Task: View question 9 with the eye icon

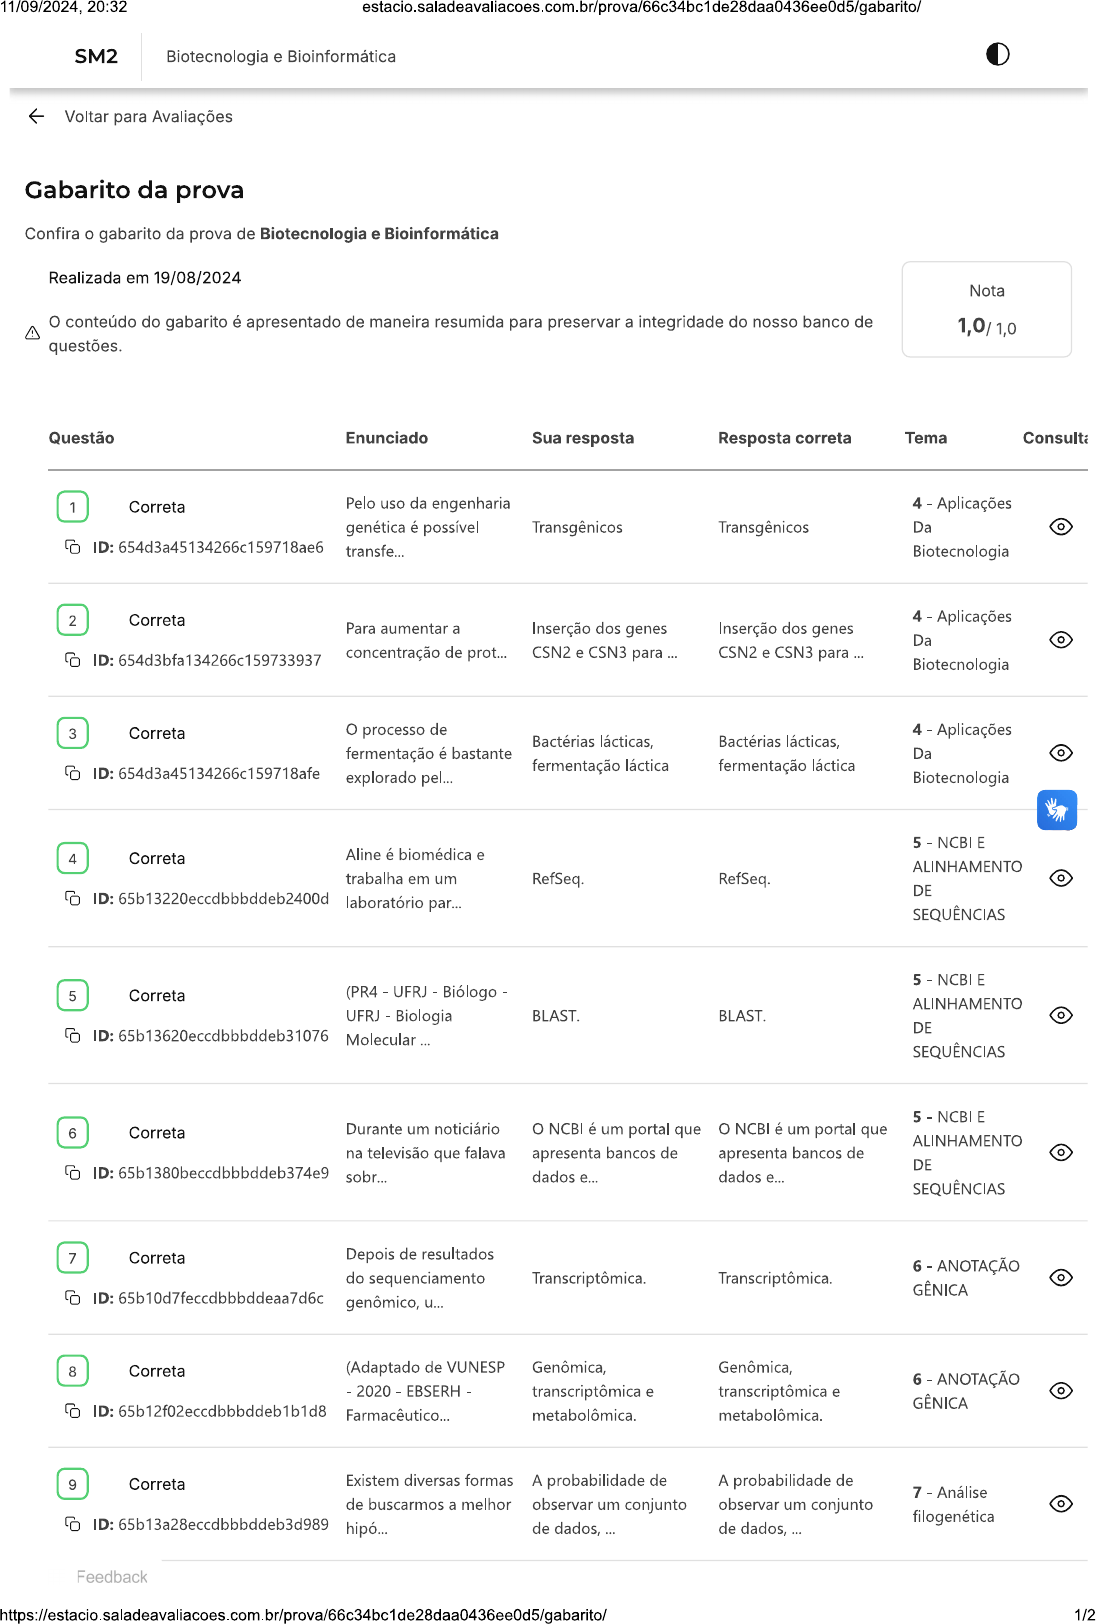Action: pos(1061,1504)
